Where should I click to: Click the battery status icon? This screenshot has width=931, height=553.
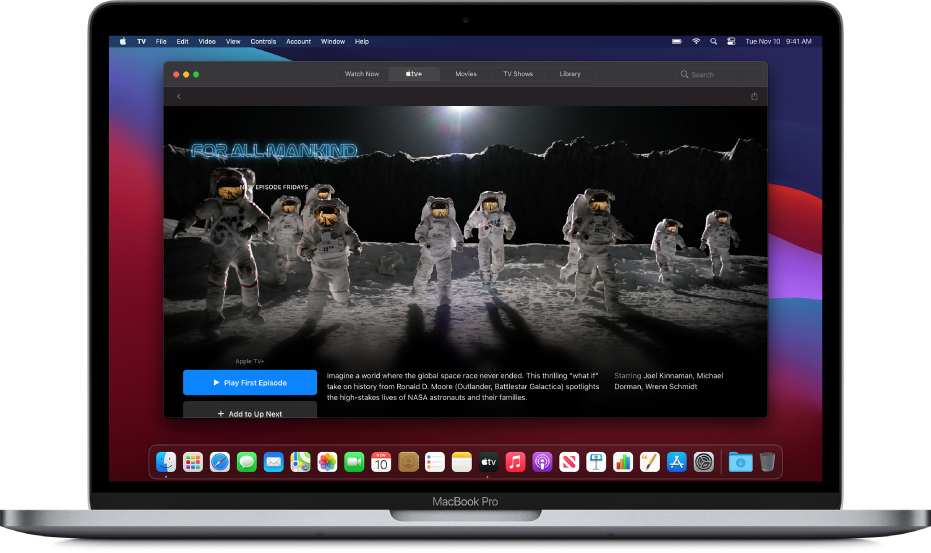[677, 42]
